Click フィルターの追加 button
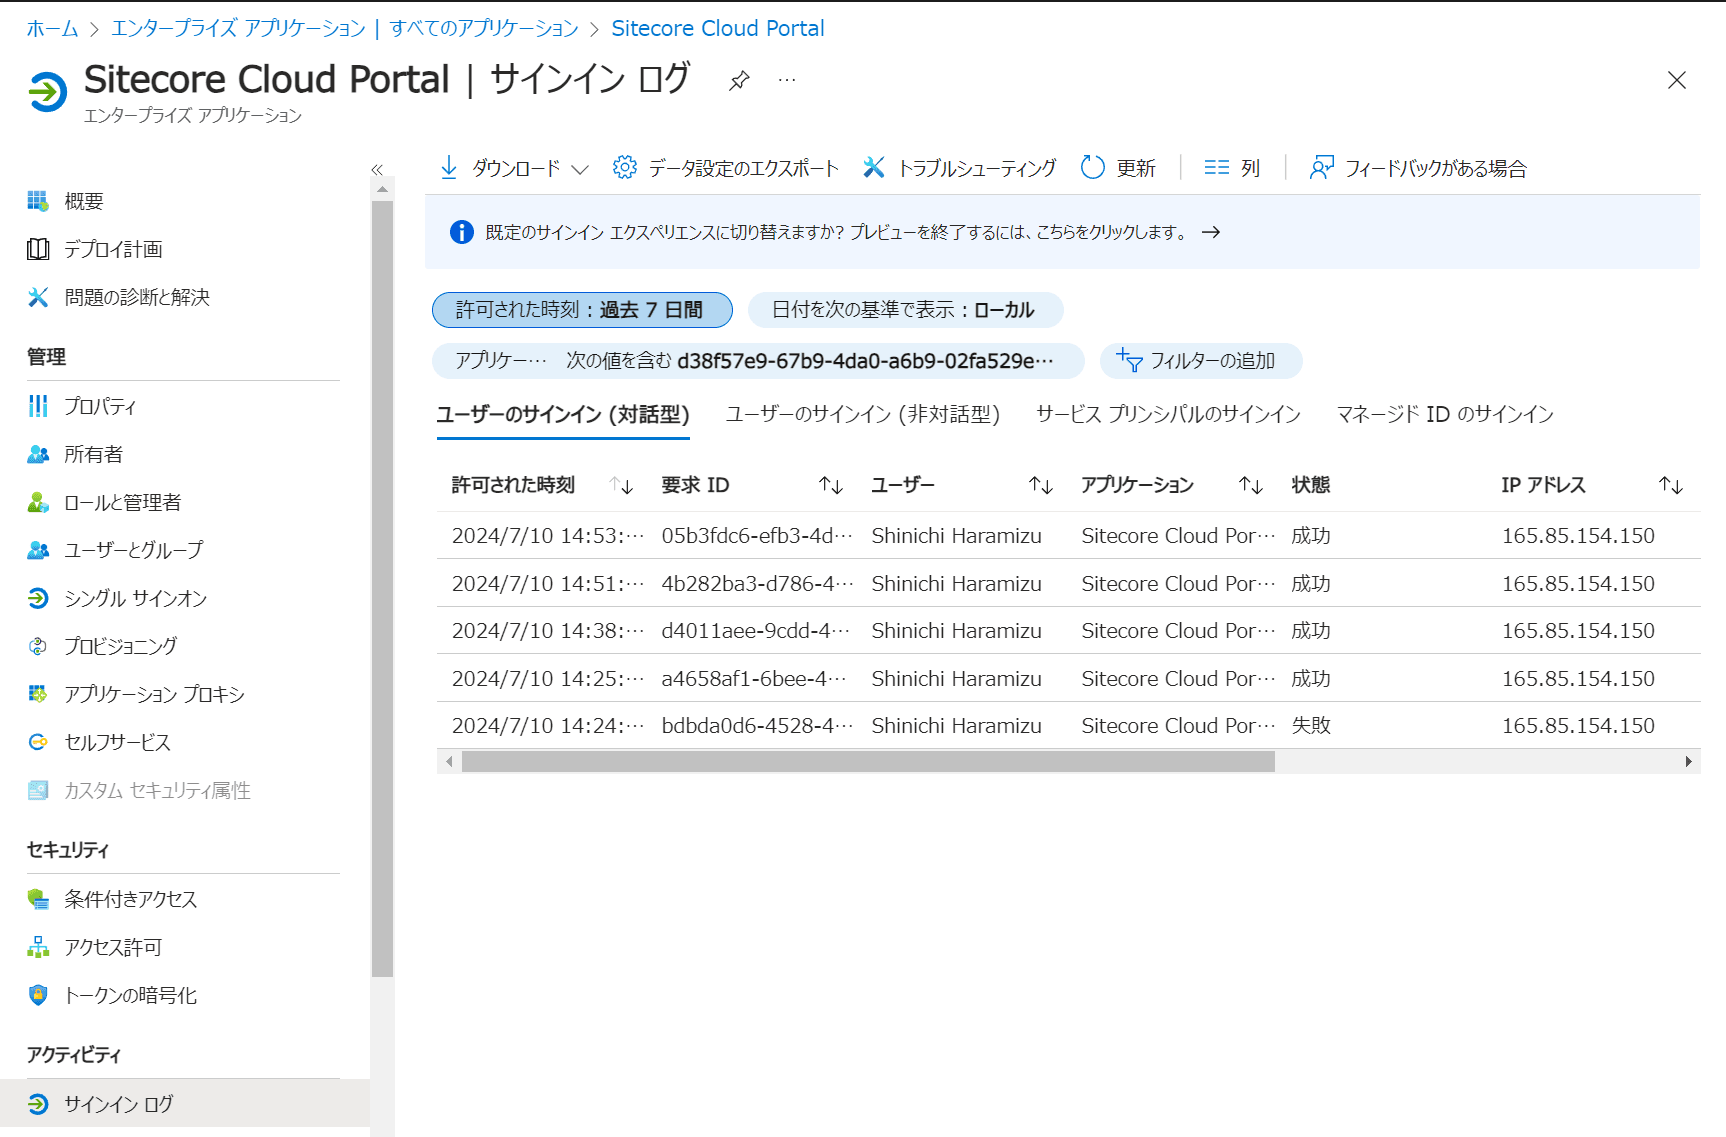1726x1137 pixels. [1200, 361]
